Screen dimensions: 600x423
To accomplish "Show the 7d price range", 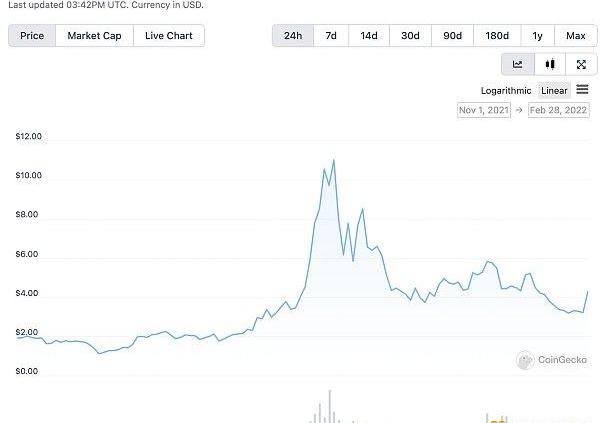I will pos(331,36).
